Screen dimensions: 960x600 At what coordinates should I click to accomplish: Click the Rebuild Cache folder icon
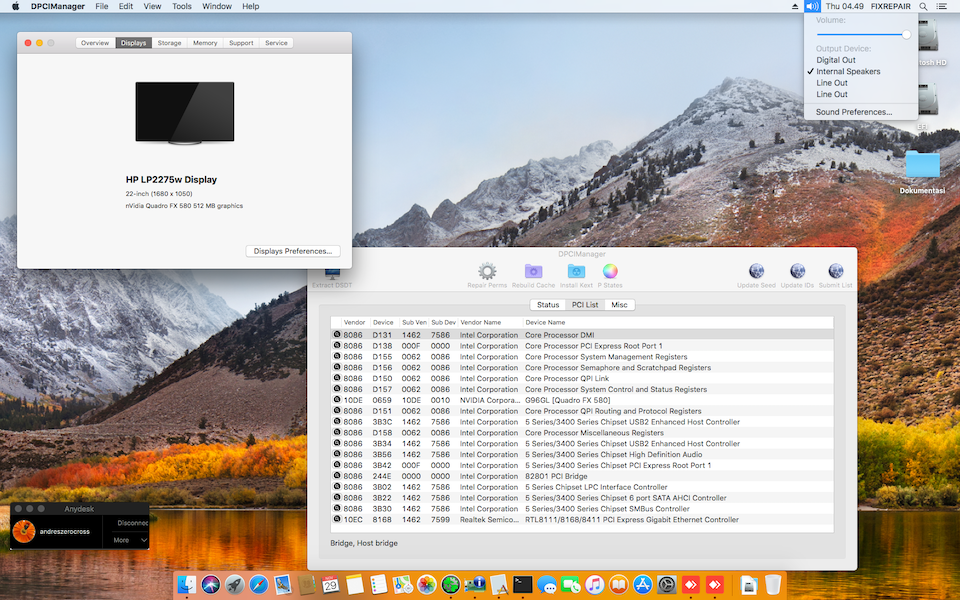pyautogui.click(x=533, y=272)
